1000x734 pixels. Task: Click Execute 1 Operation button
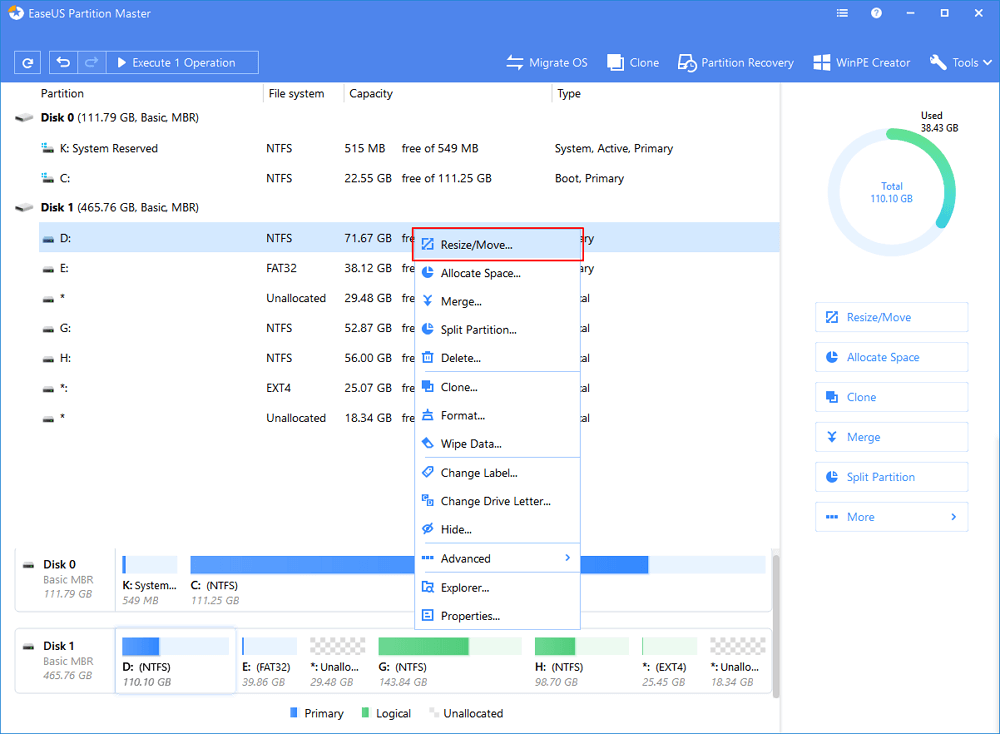182,62
